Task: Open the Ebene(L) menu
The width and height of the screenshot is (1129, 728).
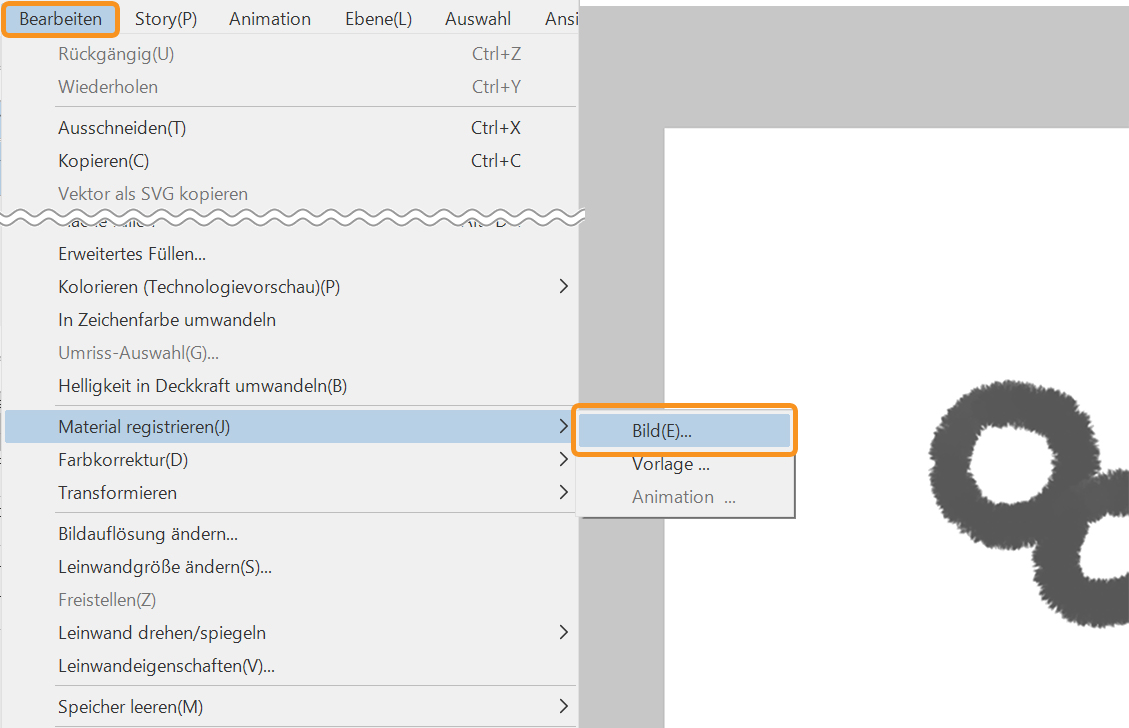Action: click(378, 19)
